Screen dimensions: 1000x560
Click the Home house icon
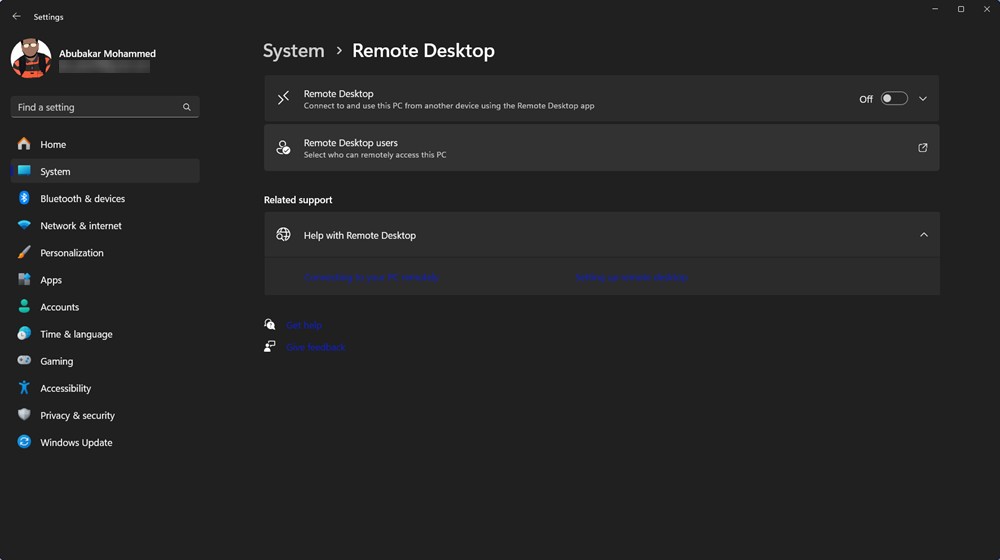click(x=24, y=144)
